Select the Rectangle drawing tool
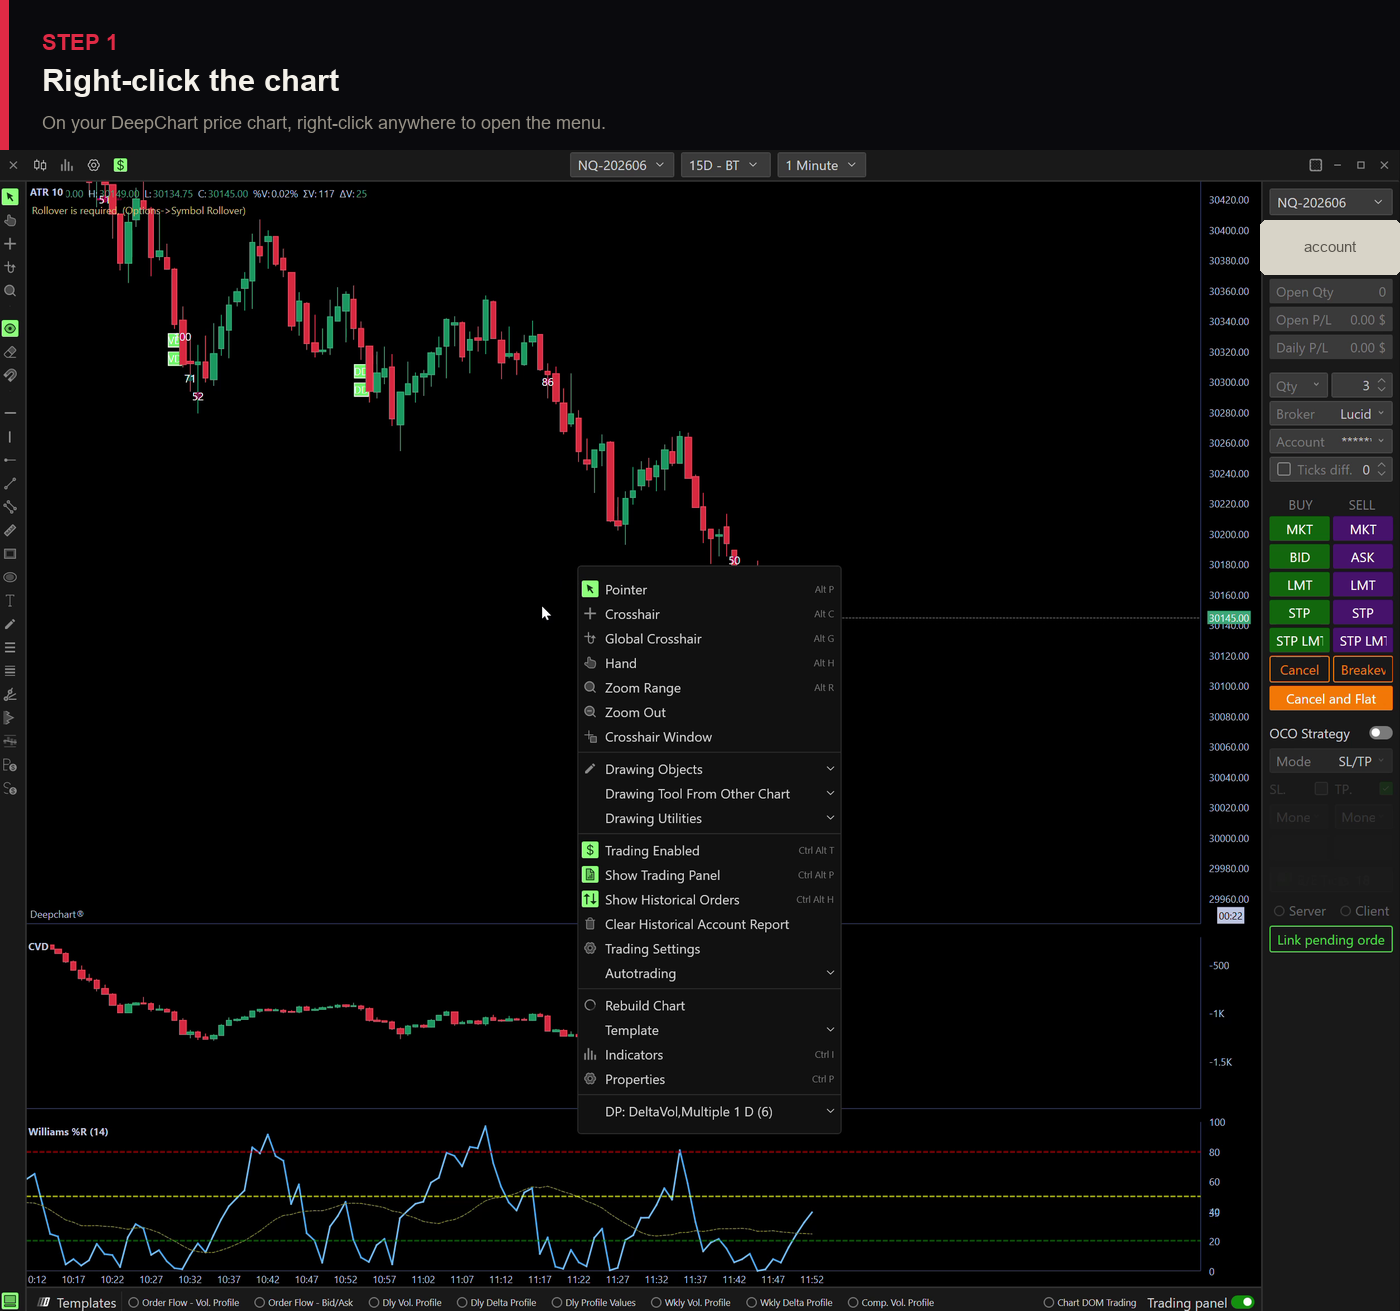 10,553
